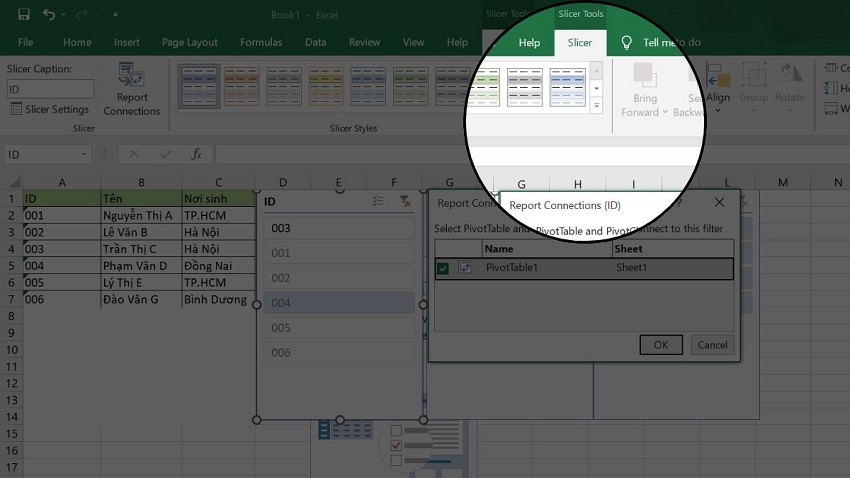Image resolution: width=850 pixels, height=478 pixels.
Task: Select slicer item 003
Action: tap(338, 228)
